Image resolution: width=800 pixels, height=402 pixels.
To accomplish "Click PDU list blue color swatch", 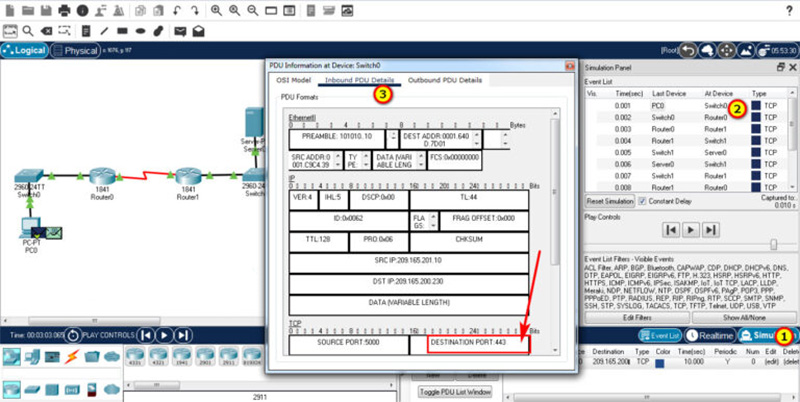I will (x=660, y=364).
